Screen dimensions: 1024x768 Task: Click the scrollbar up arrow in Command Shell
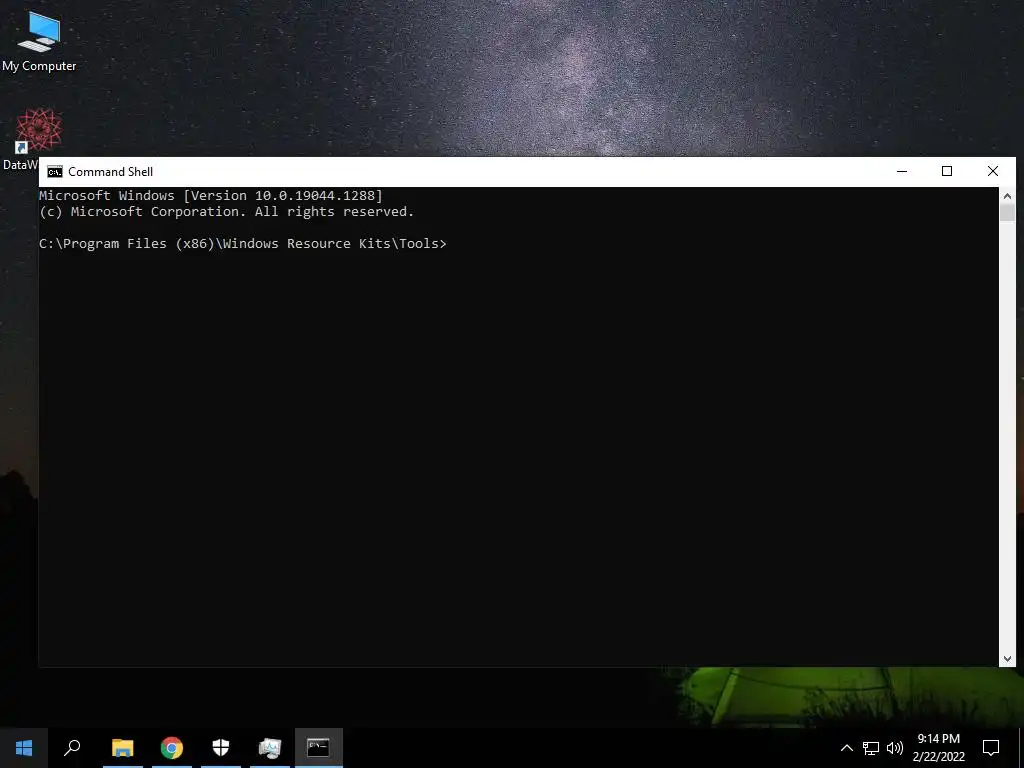pos(1007,195)
